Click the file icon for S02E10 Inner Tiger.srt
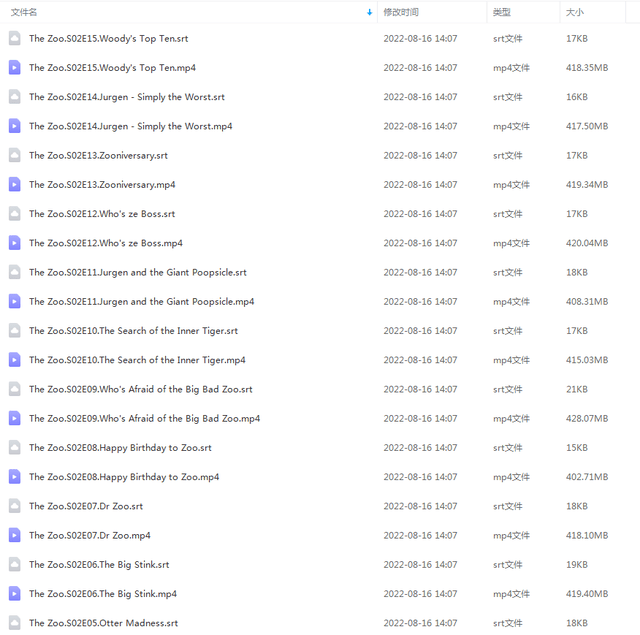640x635 pixels. (15, 331)
